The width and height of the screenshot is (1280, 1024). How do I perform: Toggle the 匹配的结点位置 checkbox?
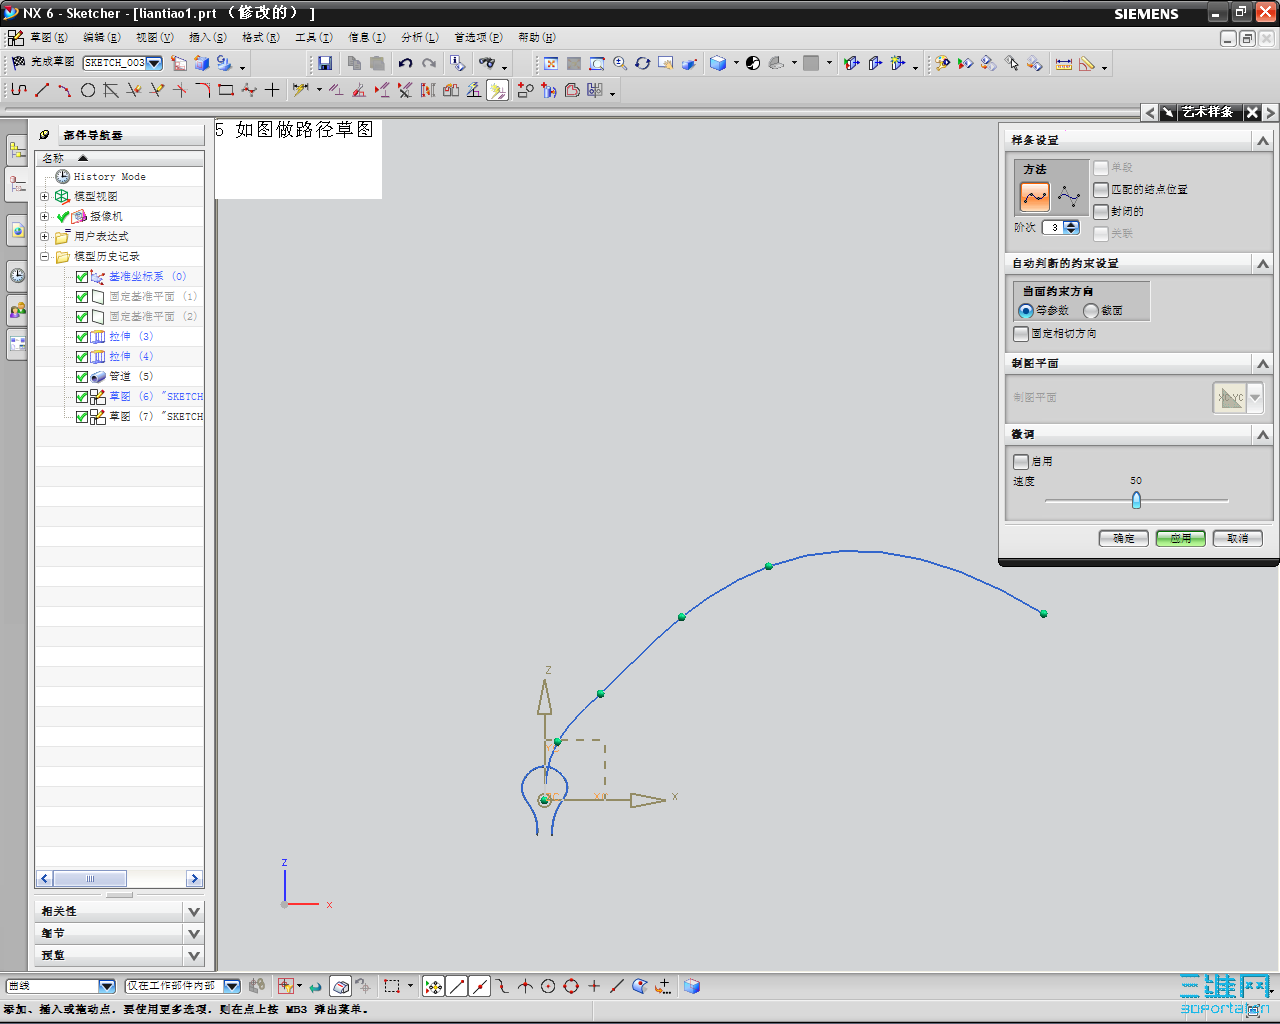coord(1101,190)
